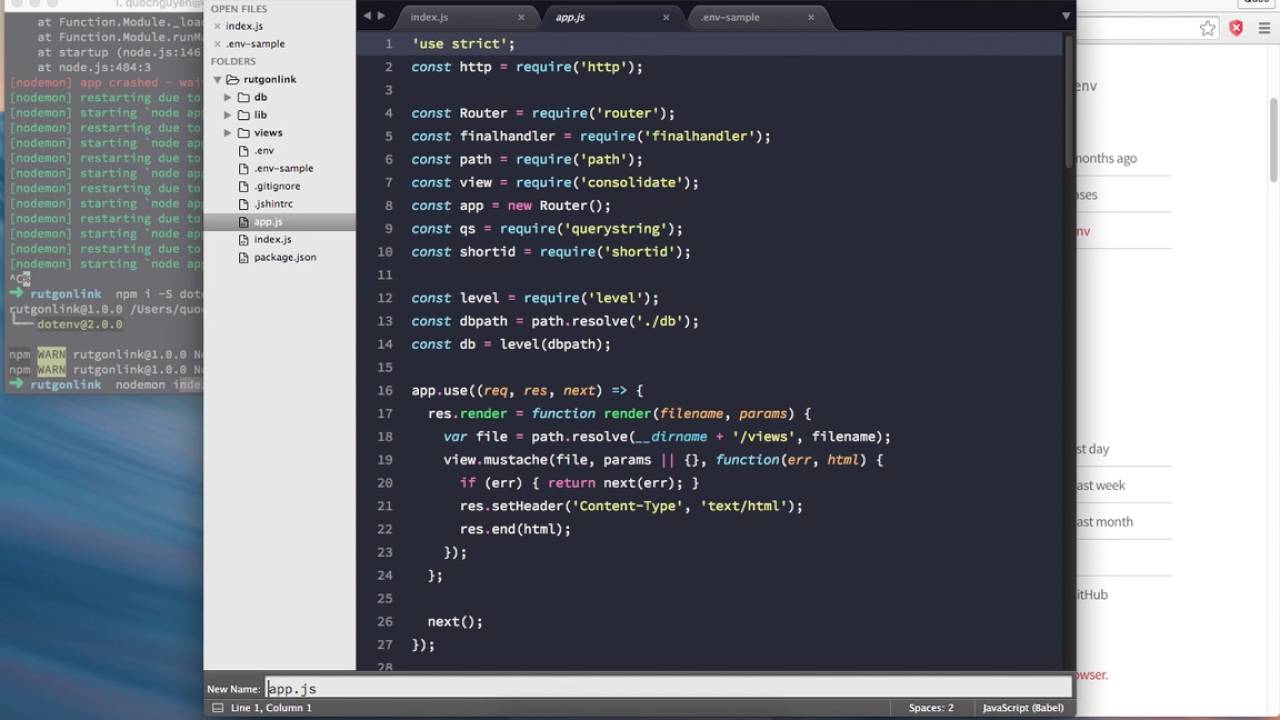Click the .env file icon in sidebar
The width and height of the screenshot is (1280, 720).
[243, 150]
